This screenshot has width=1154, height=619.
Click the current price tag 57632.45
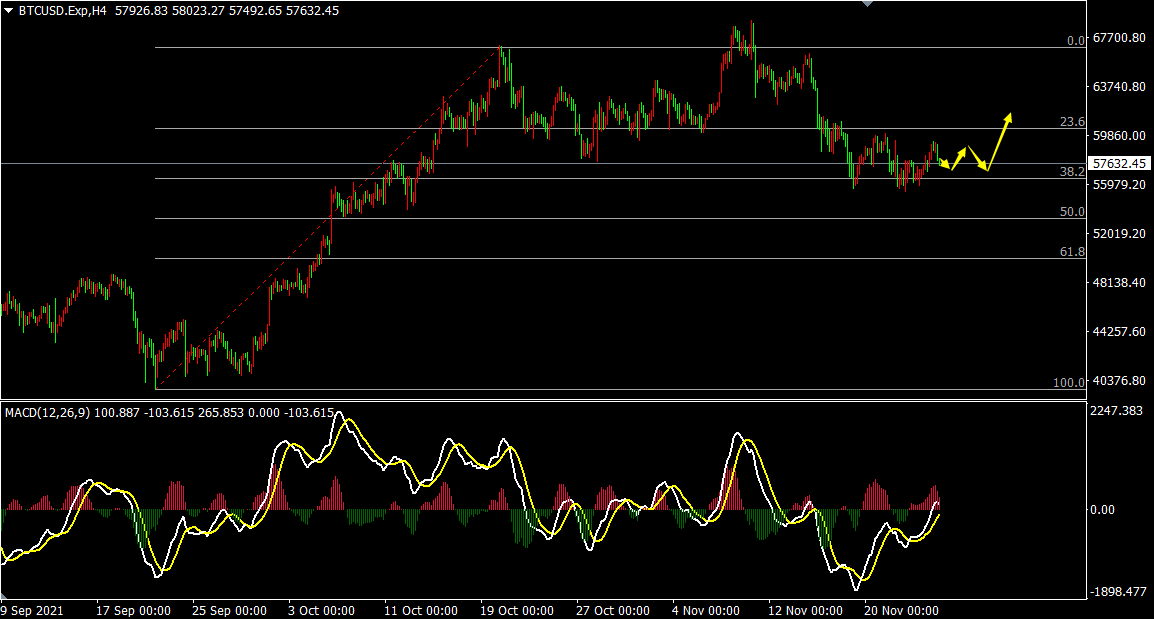click(x=1120, y=163)
